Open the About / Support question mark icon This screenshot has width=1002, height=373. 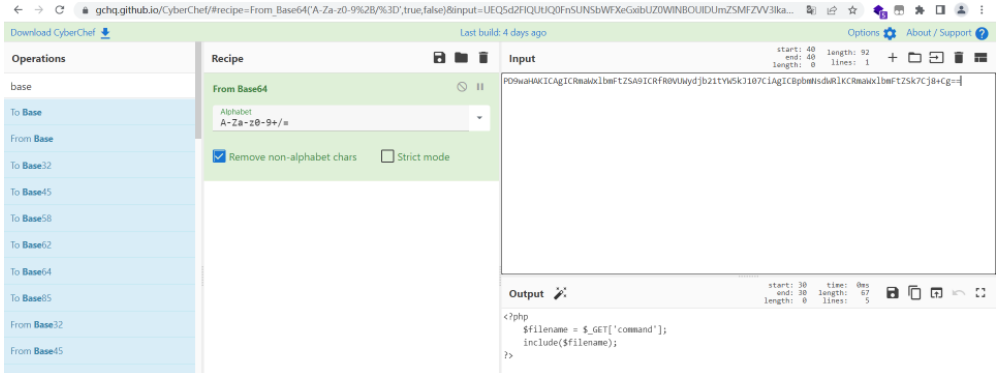982,33
